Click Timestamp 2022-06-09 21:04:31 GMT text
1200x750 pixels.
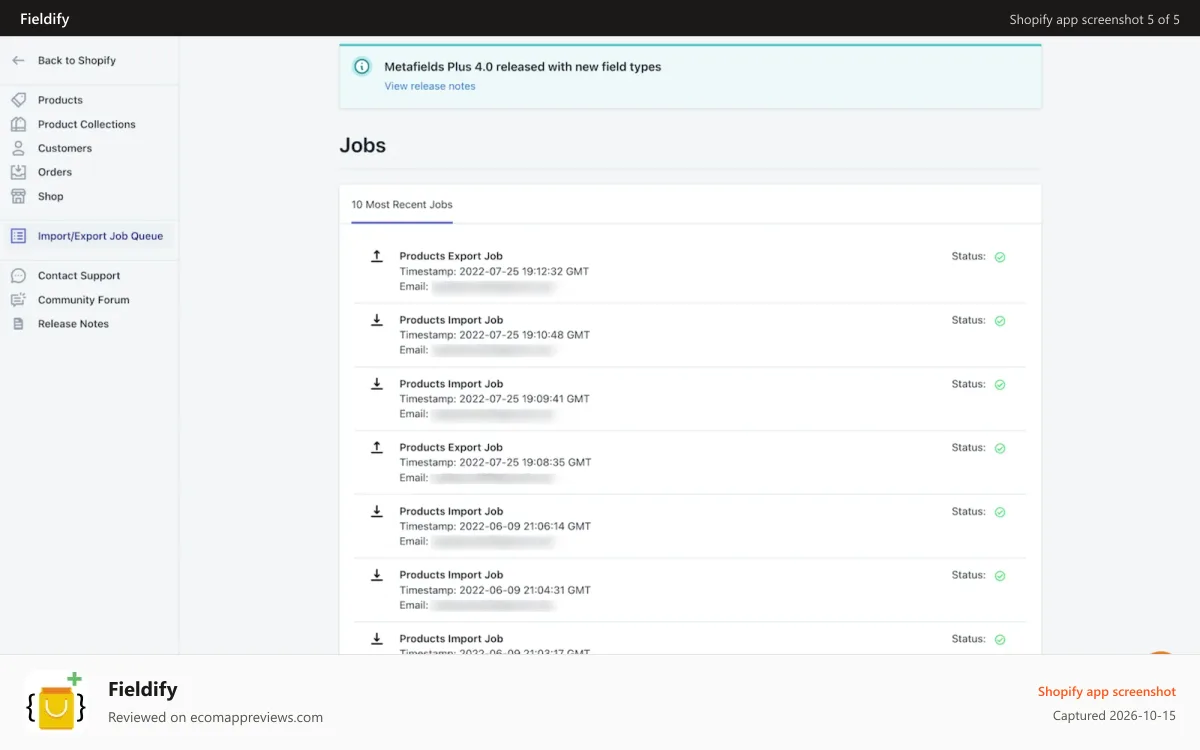(496, 591)
